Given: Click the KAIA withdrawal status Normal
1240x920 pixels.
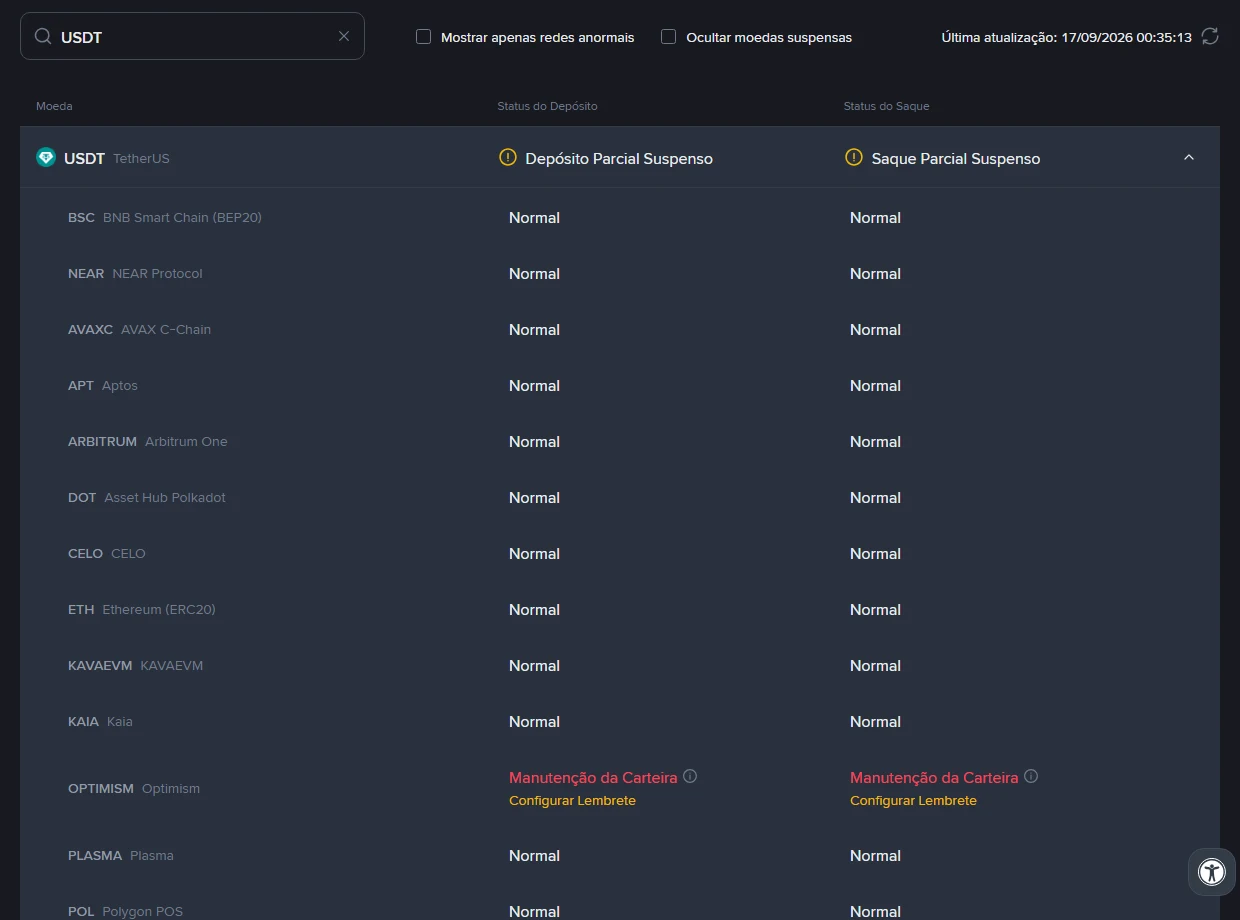Looking at the screenshot, I should tap(875, 722).
